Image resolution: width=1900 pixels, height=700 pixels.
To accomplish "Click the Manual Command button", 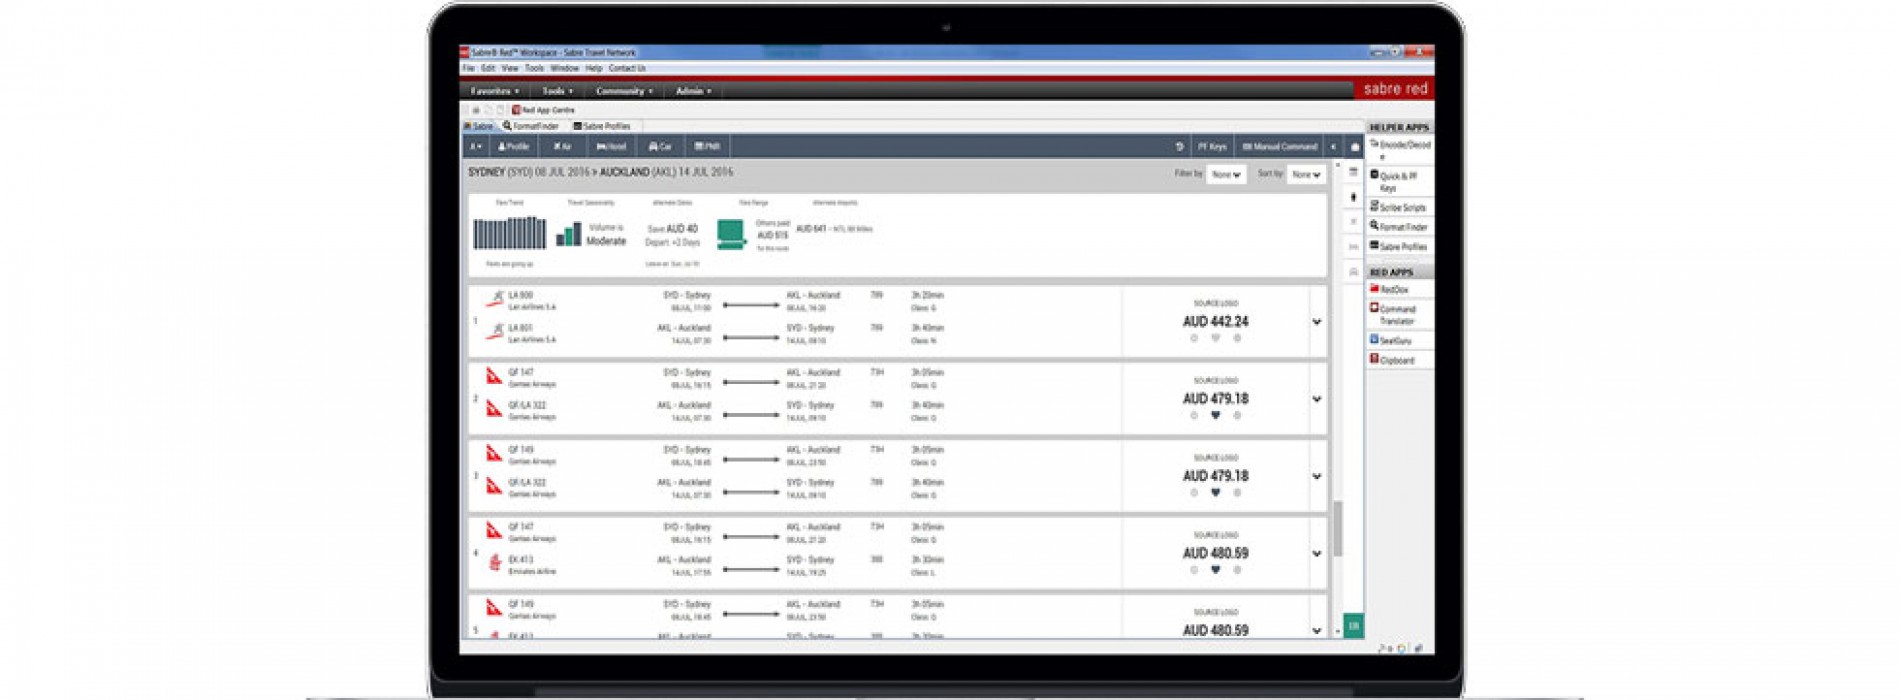I will 1279,147.
